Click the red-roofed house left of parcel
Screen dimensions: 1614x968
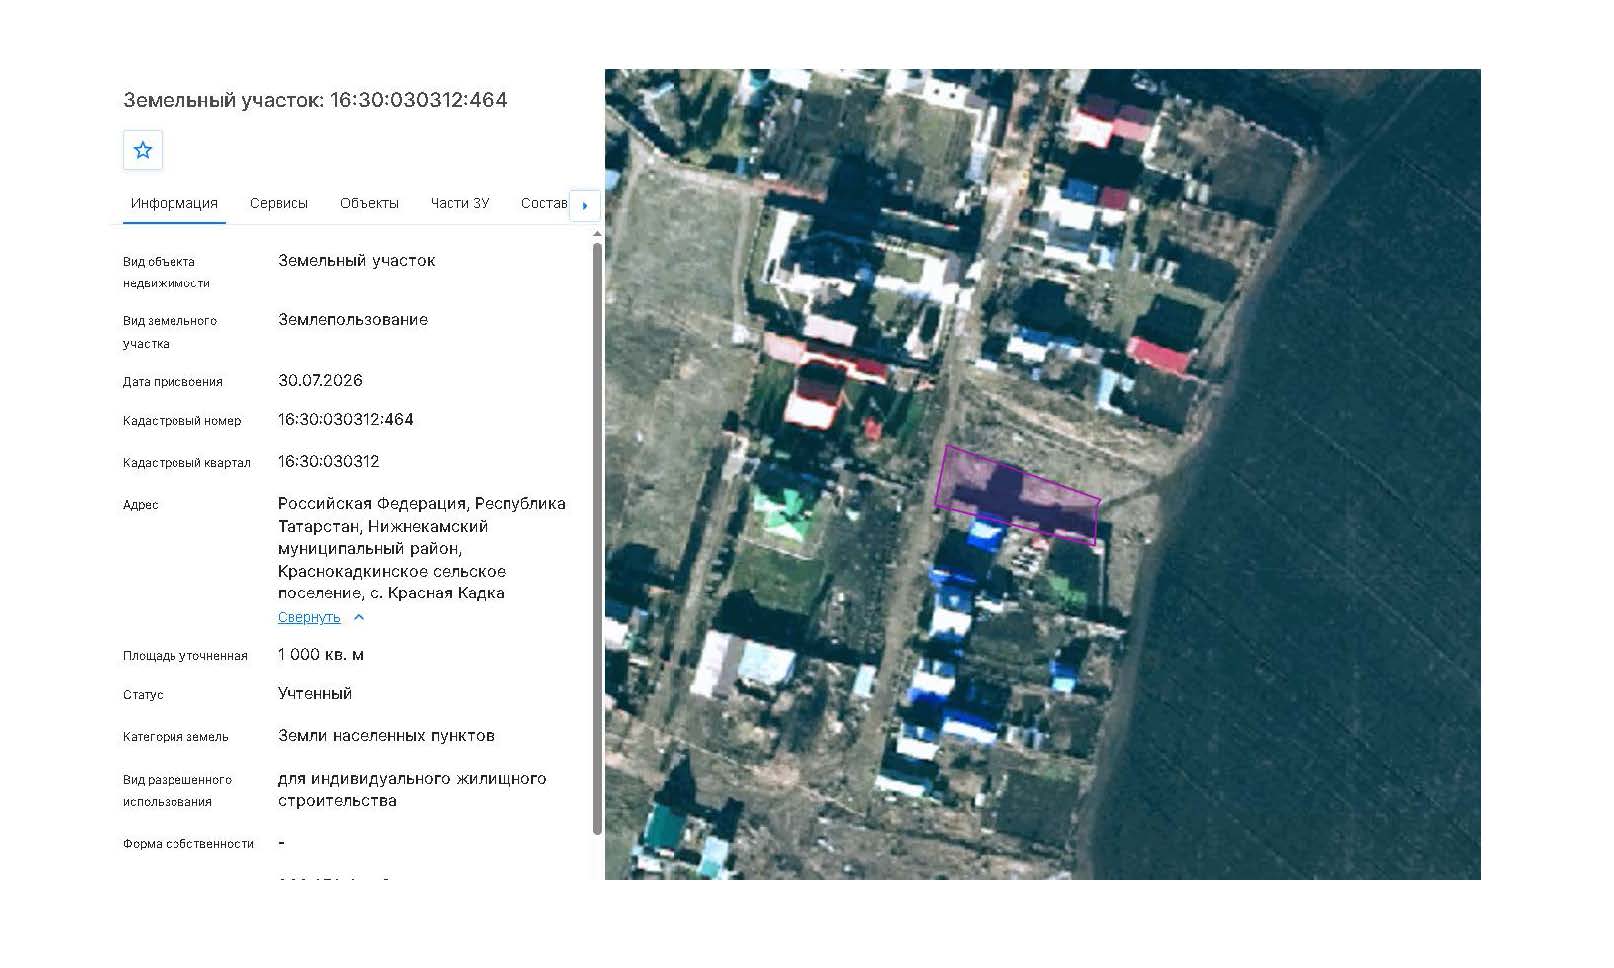click(815, 397)
